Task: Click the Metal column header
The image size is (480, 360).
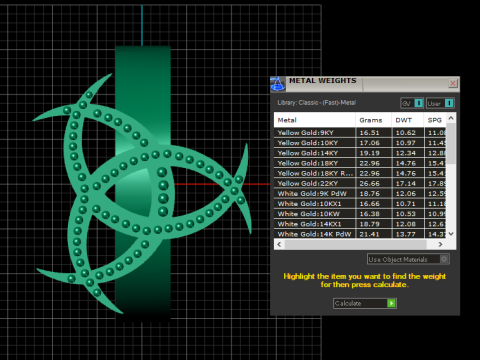Action: (x=315, y=120)
